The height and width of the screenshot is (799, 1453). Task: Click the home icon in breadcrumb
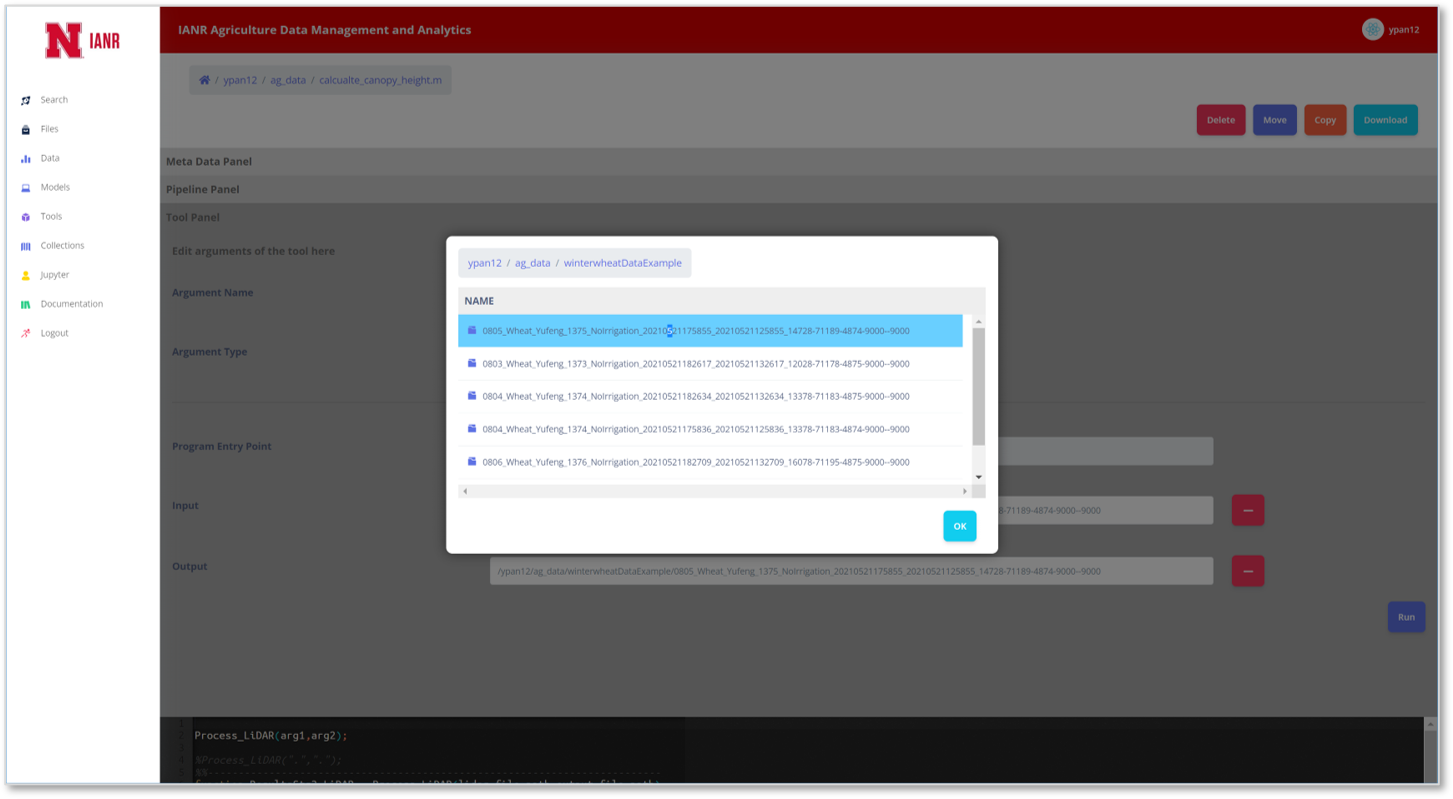pyautogui.click(x=204, y=80)
